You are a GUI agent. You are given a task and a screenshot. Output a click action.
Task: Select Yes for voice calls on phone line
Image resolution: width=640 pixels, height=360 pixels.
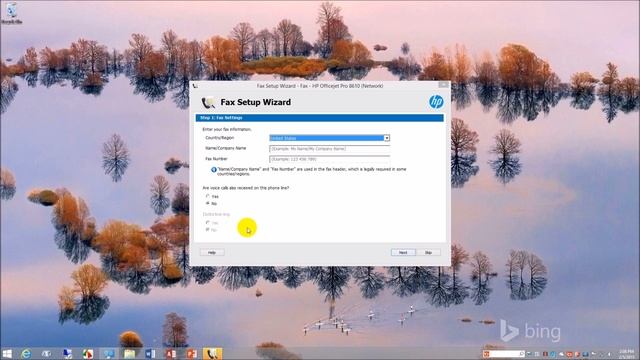tap(208, 196)
